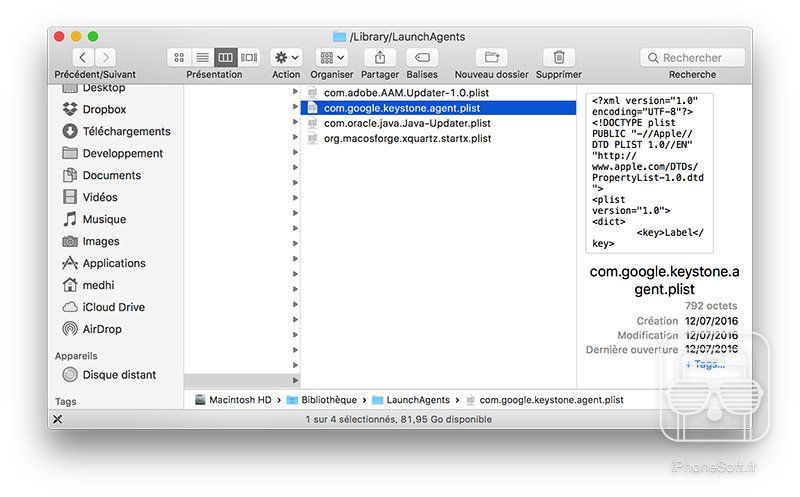This screenshot has height=497, width=800.
Task: Click the 792 octets file size
Action: (x=711, y=306)
